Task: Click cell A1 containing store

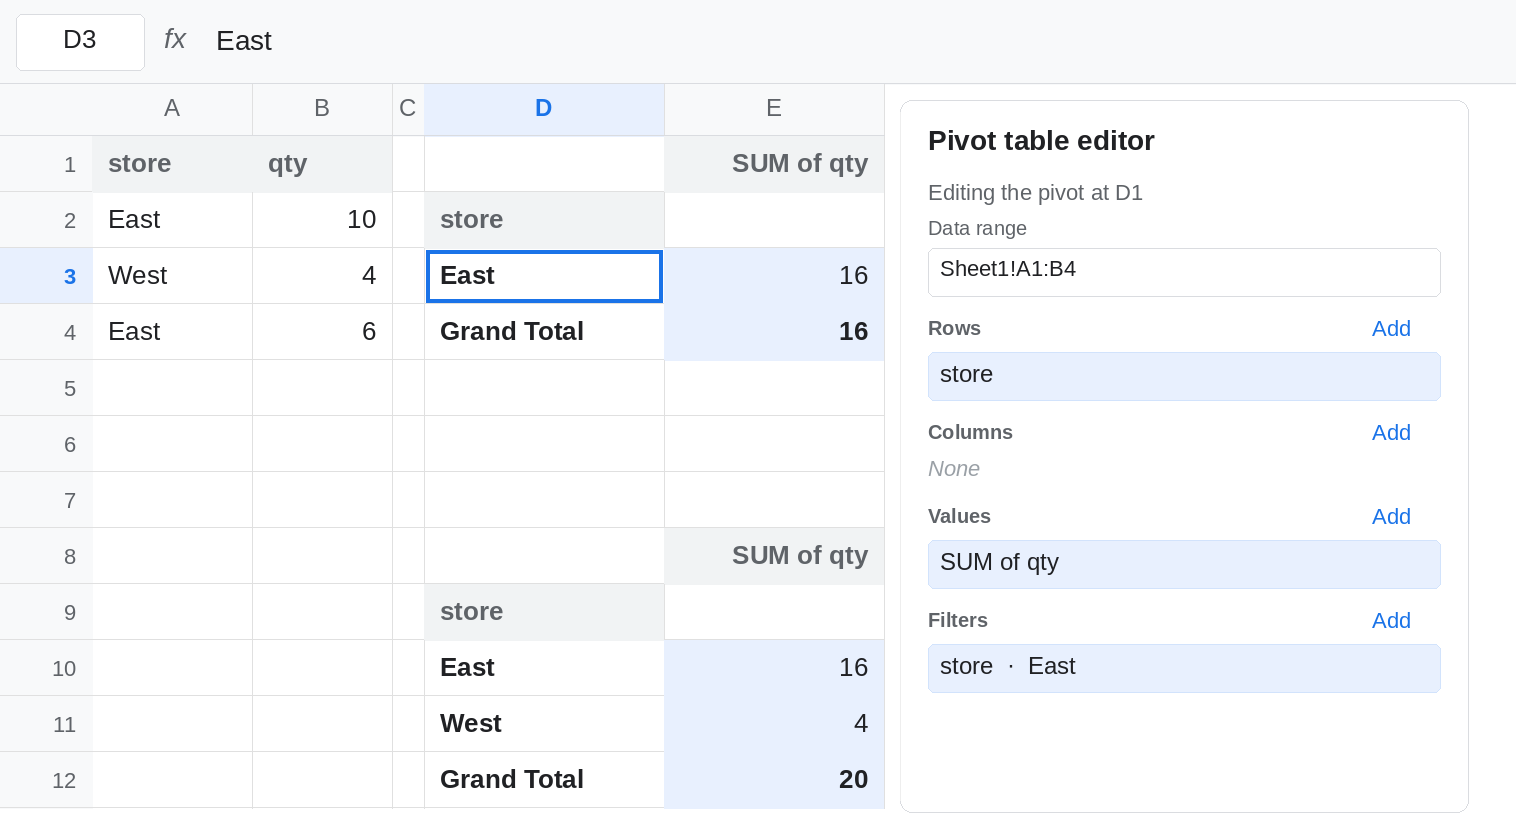Action: pyautogui.click(x=172, y=164)
